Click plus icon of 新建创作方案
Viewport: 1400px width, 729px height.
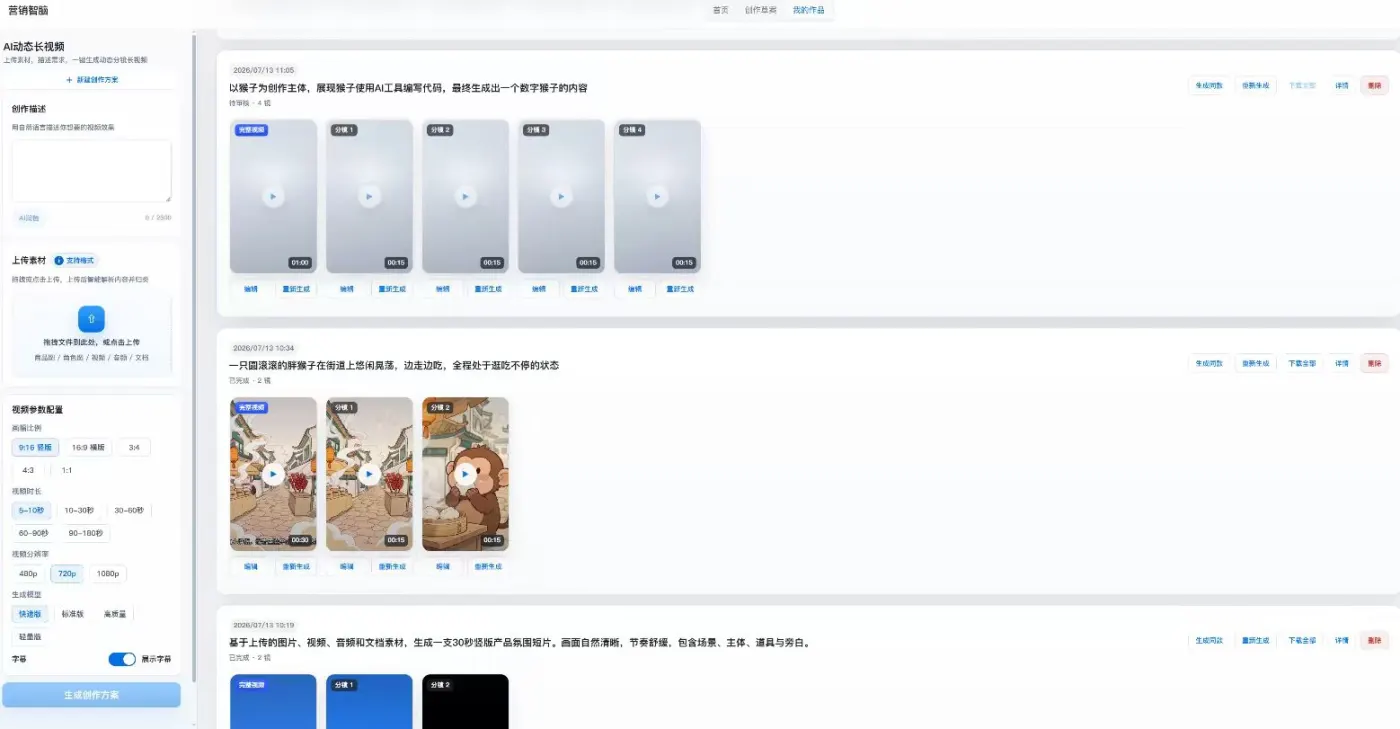click(x=69, y=80)
